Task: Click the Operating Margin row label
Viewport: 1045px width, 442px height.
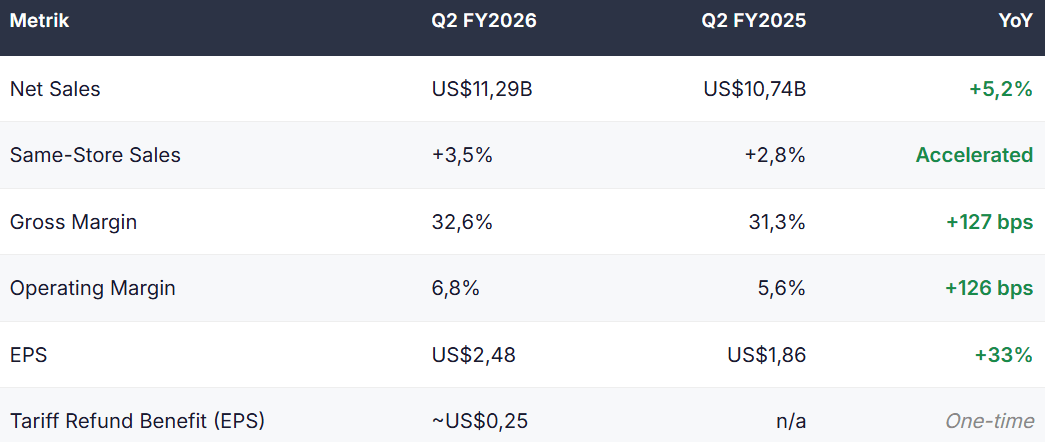Action: pyautogui.click(x=93, y=288)
